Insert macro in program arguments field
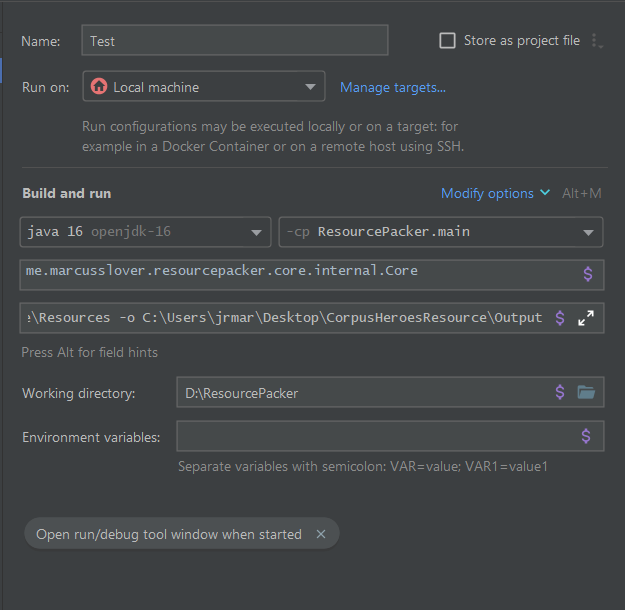This screenshot has width=625, height=610. (560, 318)
